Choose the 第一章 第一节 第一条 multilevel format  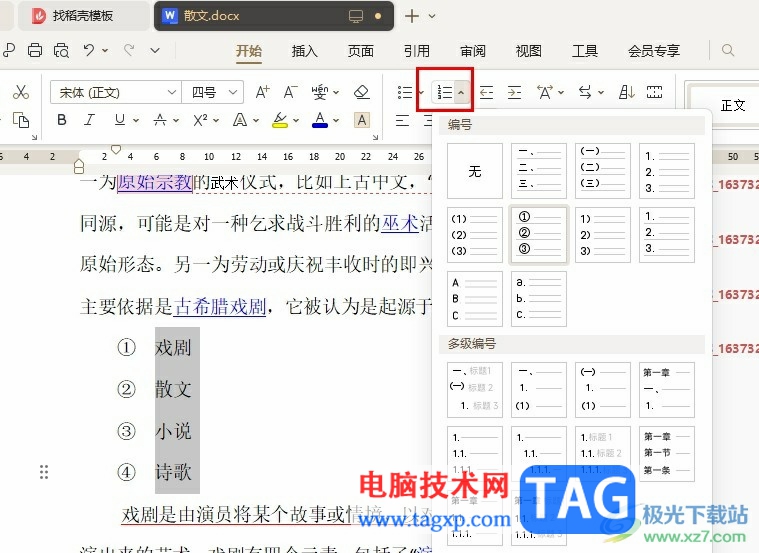pos(667,453)
